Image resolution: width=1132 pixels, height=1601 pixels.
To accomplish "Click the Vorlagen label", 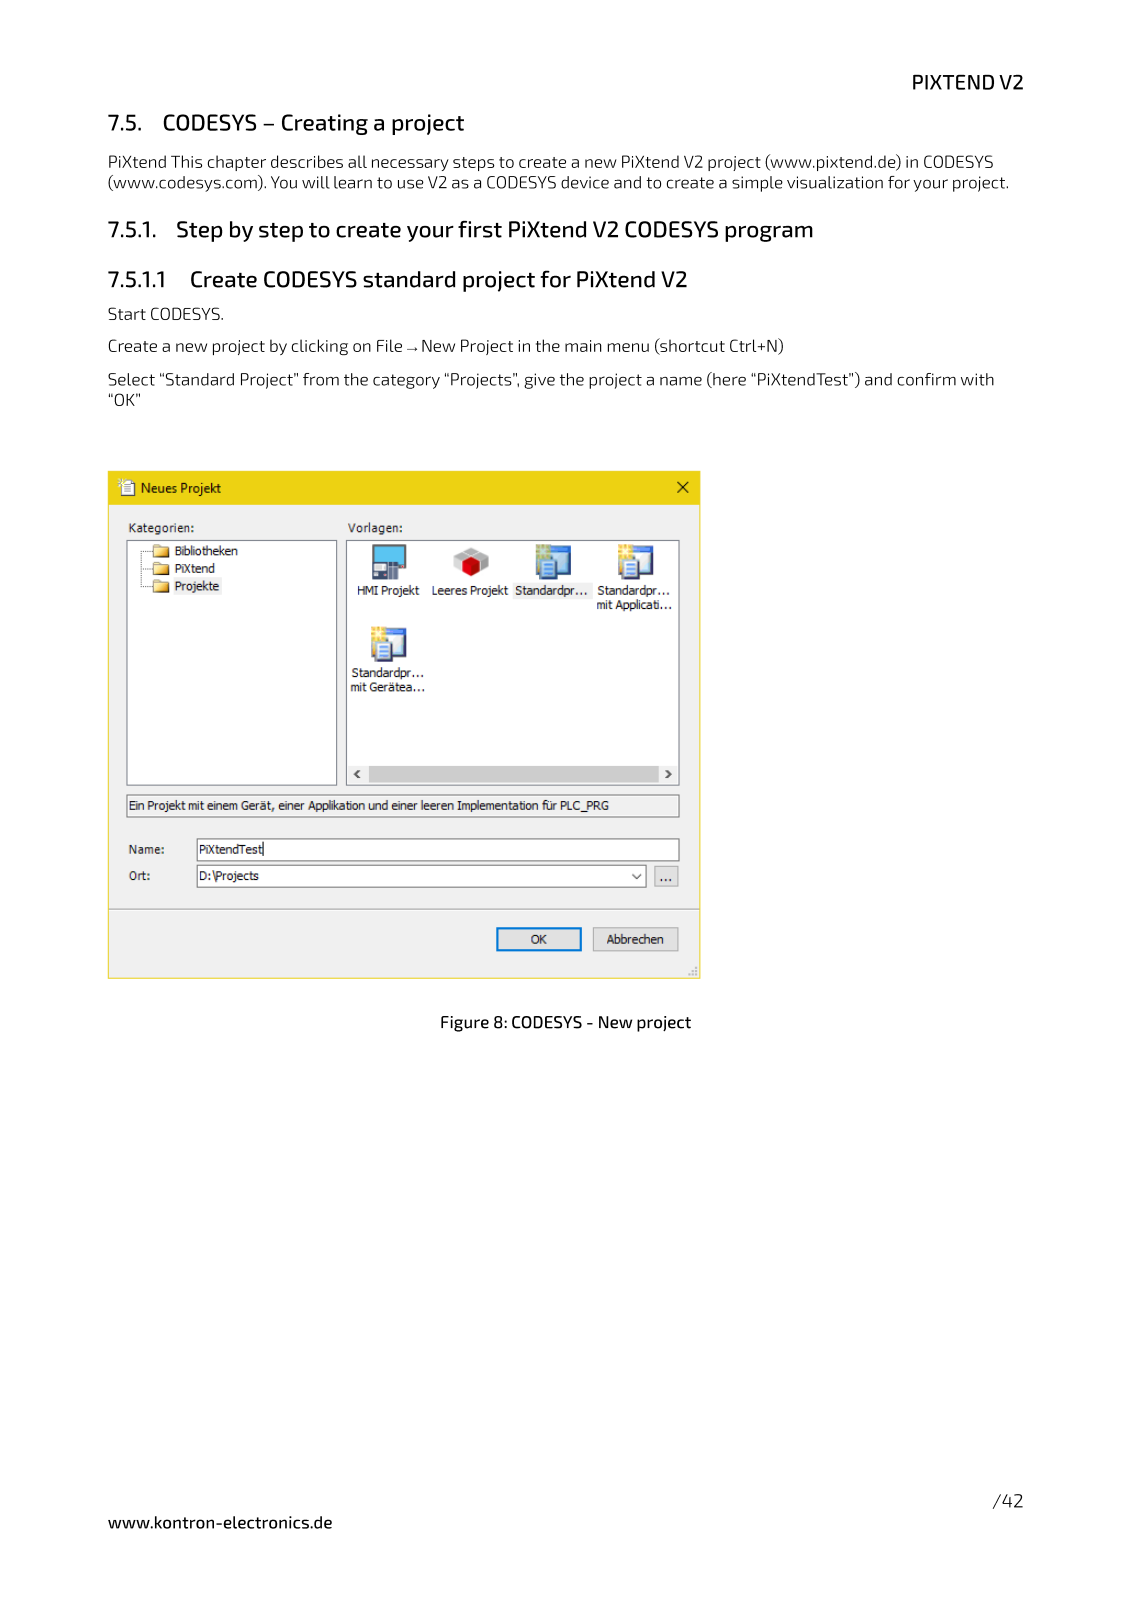I will pos(375,528).
